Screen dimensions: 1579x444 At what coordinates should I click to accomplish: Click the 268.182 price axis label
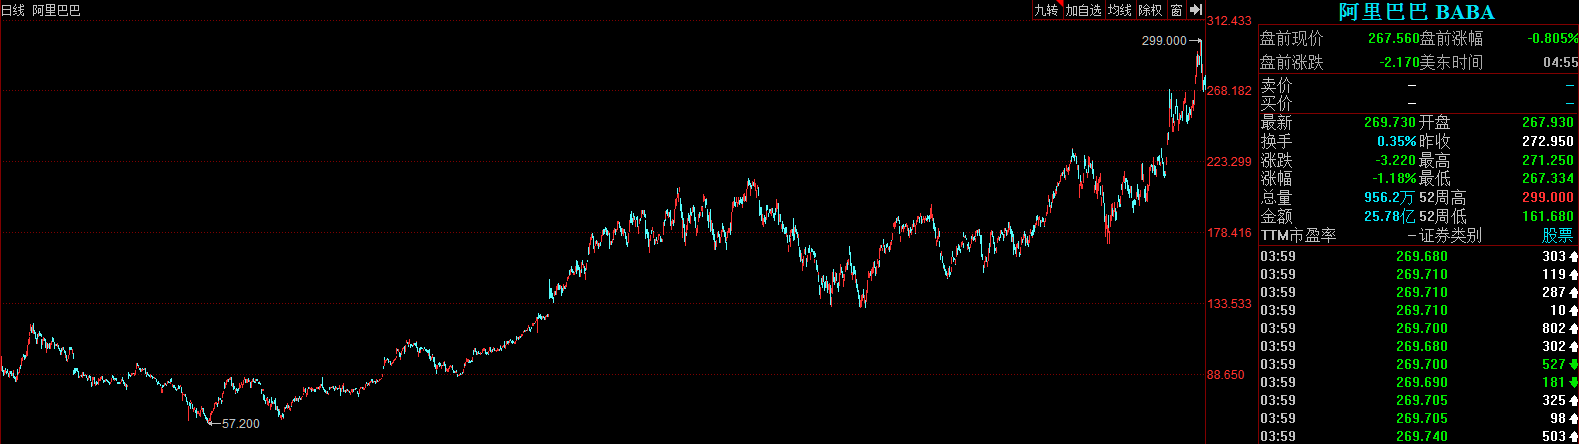[x=1230, y=91]
